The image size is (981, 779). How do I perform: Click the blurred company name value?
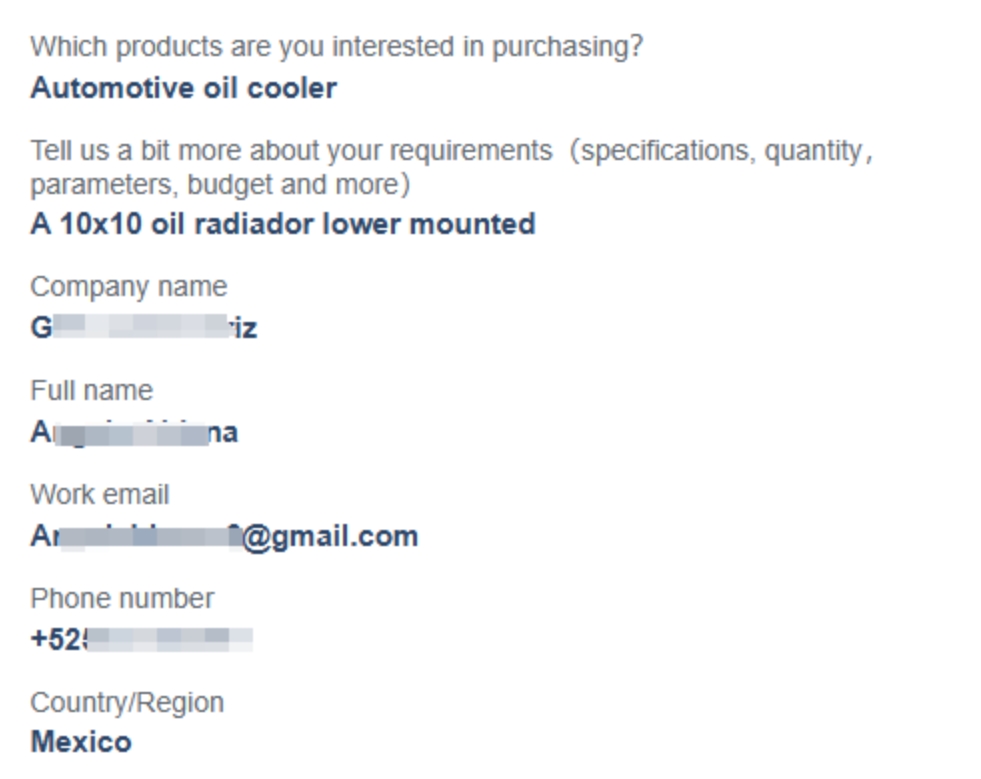tap(144, 328)
